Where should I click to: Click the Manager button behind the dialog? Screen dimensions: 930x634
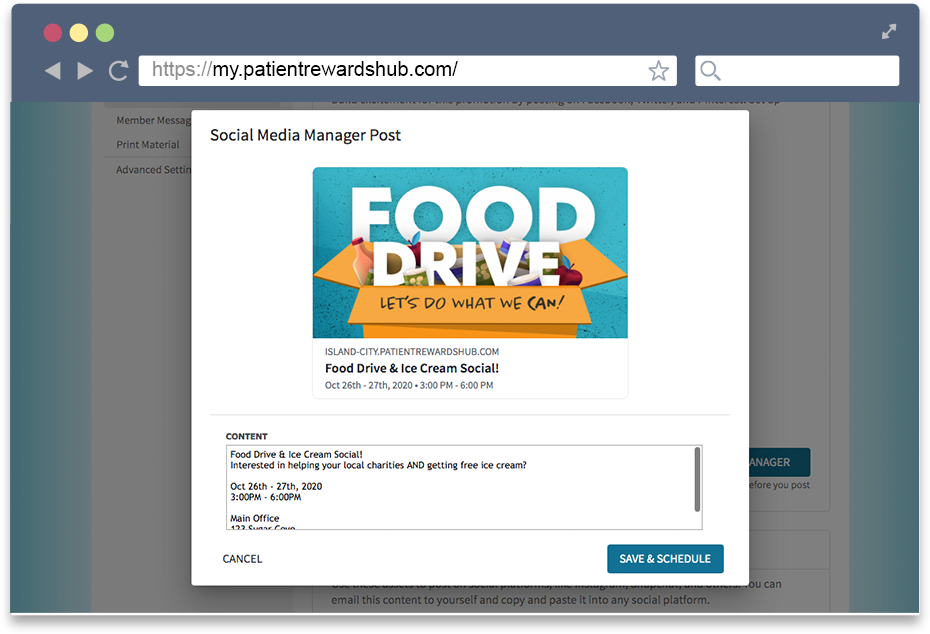coord(779,462)
